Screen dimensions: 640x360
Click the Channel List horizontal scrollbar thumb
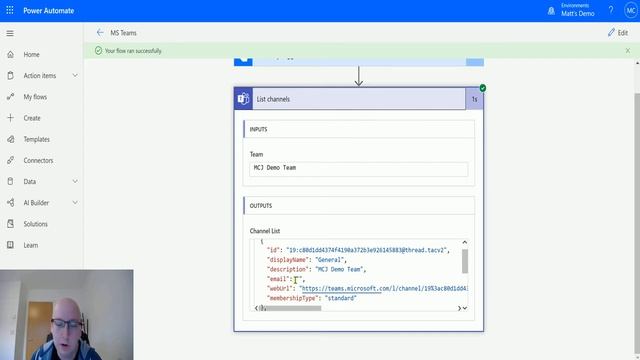(x=291, y=308)
